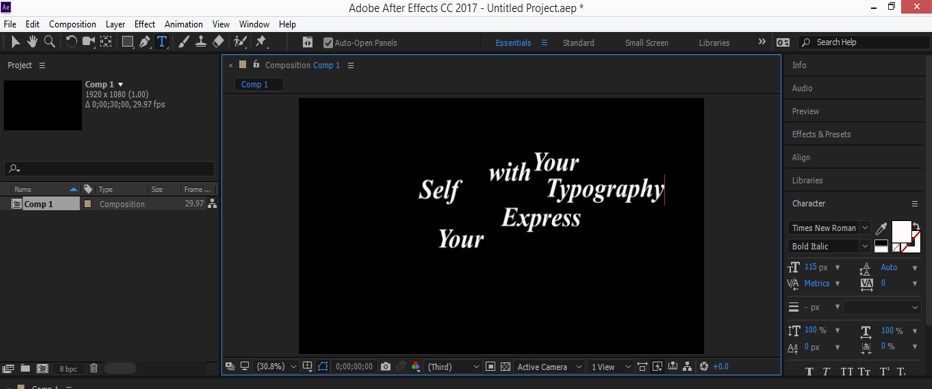Delete selected project item with the trash icon
Image resolution: width=932 pixels, height=389 pixels.
click(x=93, y=368)
